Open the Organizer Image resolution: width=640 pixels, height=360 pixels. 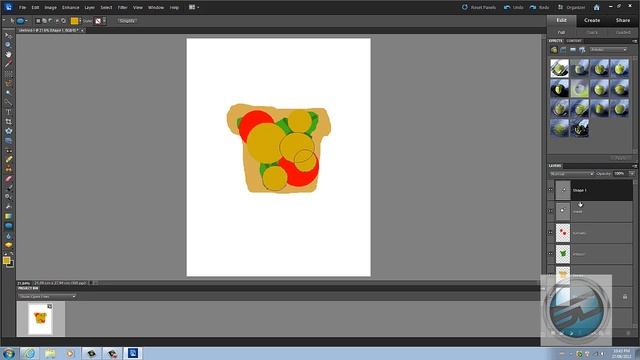click(571, 7)
